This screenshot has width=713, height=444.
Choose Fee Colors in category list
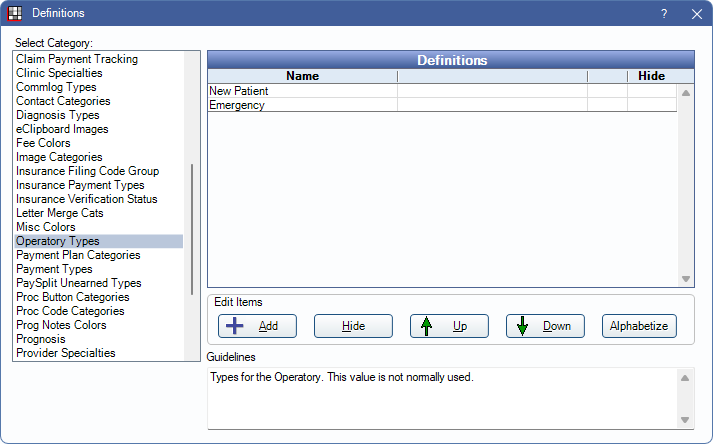click(x=43, y=143)
